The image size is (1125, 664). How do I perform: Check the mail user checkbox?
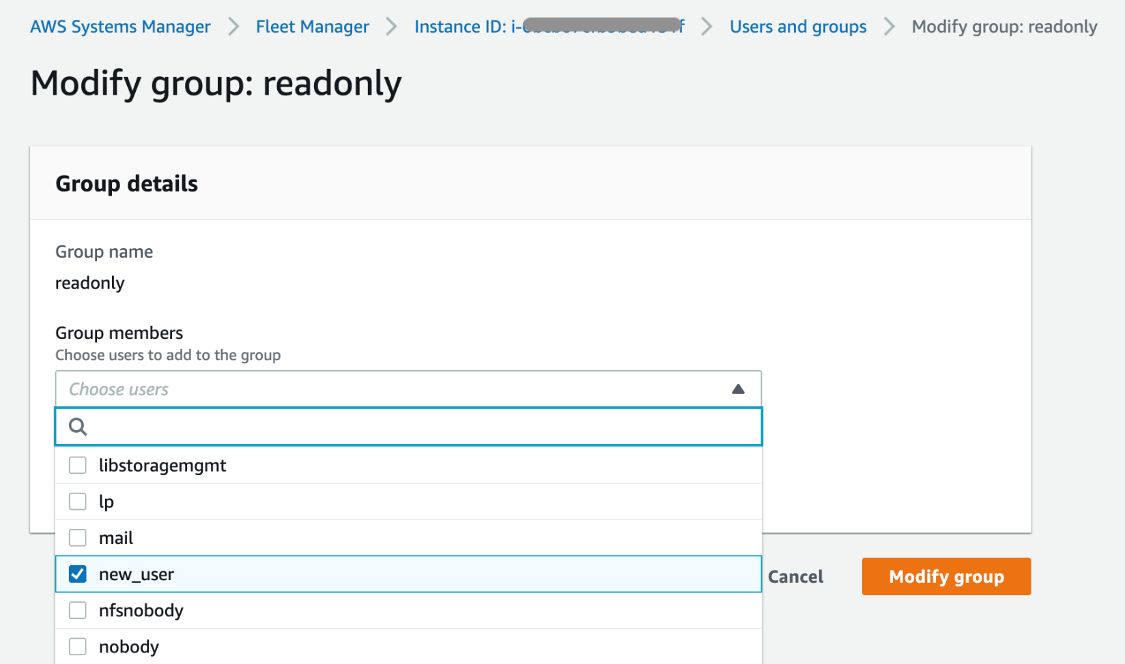[x=77, y=537]
